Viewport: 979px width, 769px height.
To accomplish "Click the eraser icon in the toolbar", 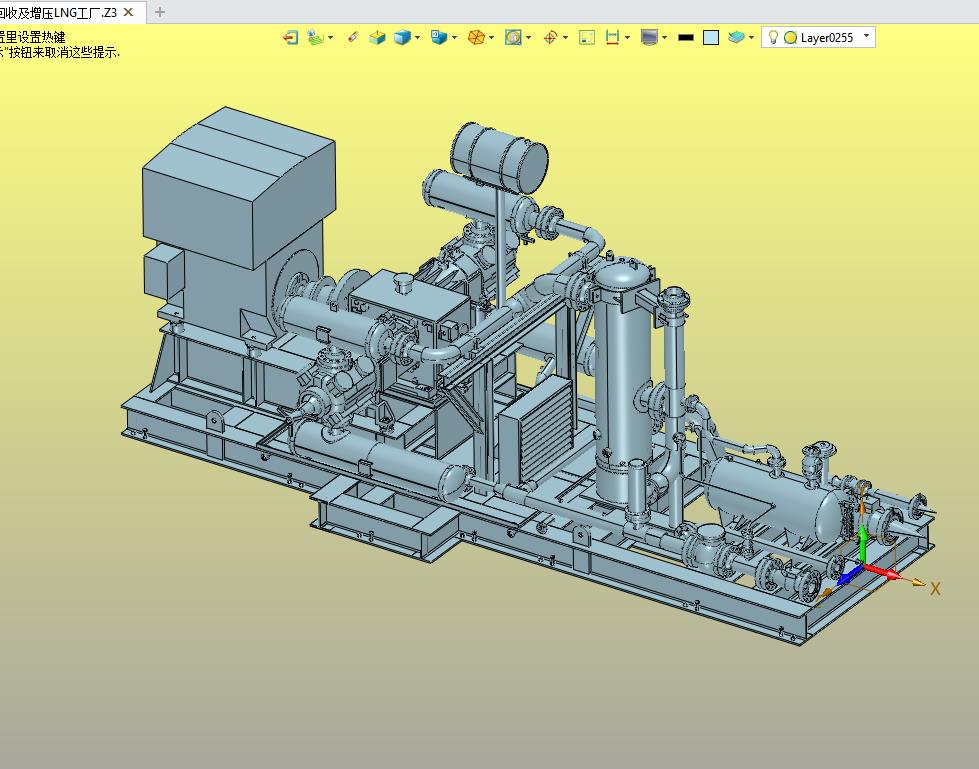I will [353, 37].
